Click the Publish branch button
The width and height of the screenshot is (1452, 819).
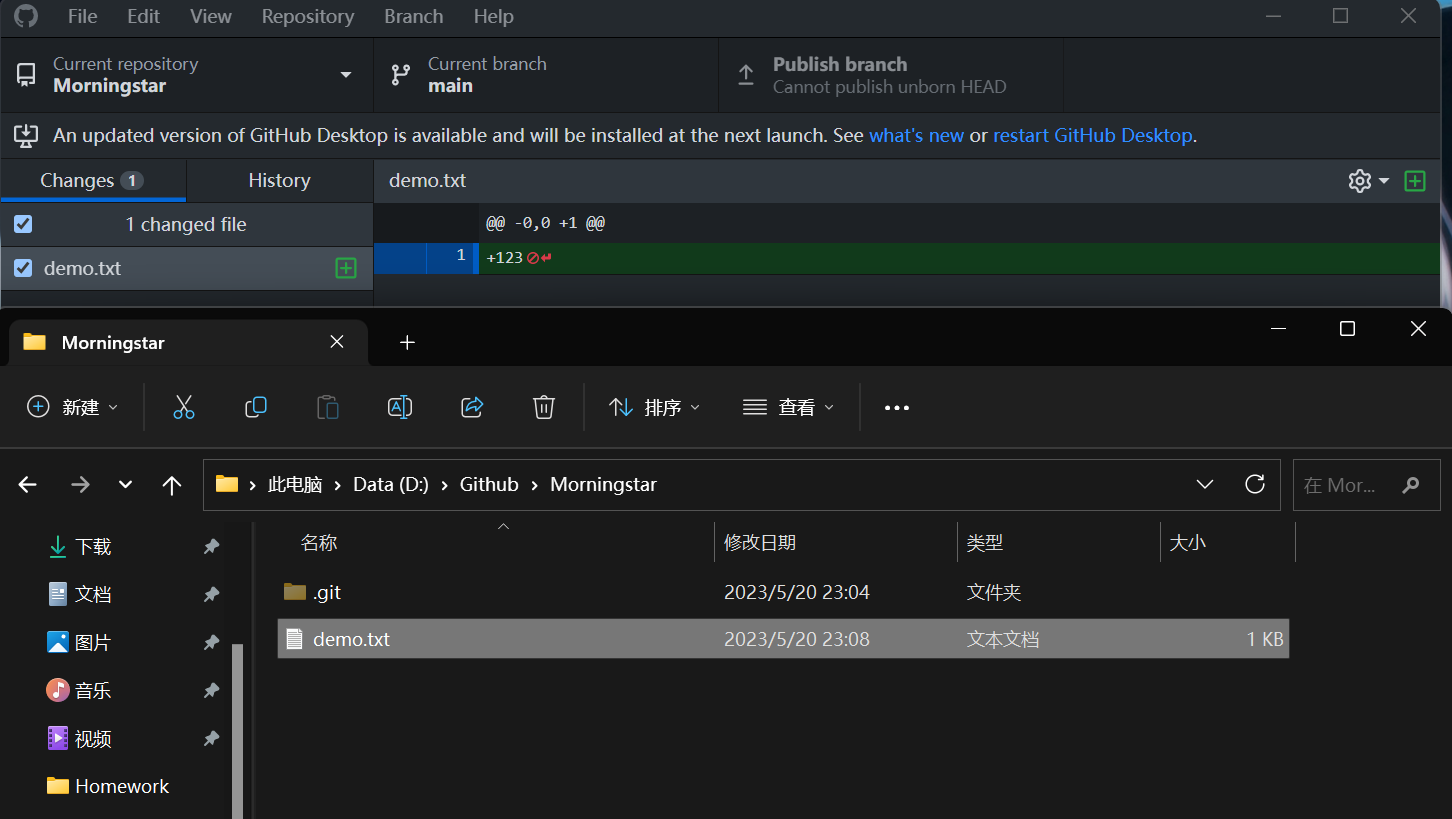pyautogui.click(x=891, y=75)
